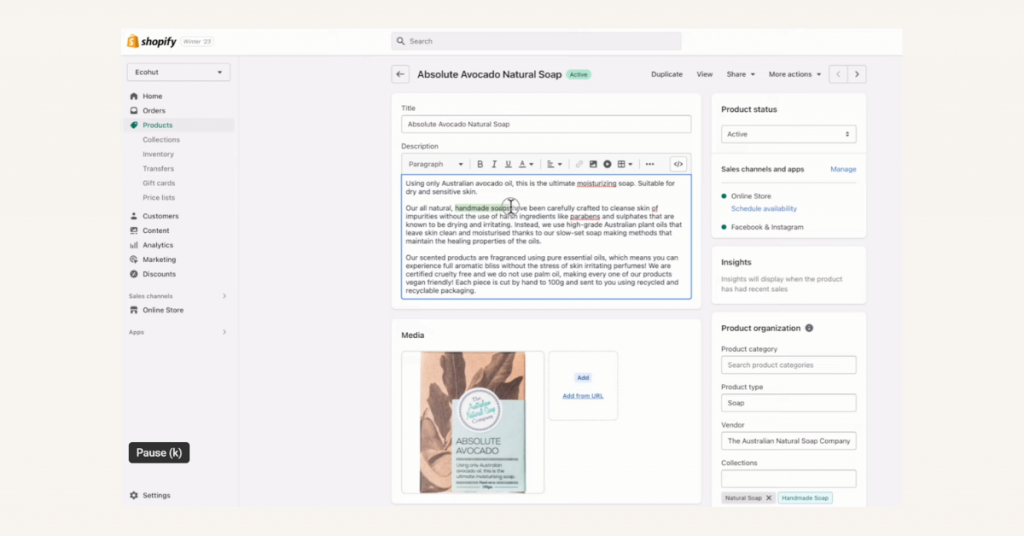
Task: Open the more formatting options ellipsis
Action: [650, 165]
